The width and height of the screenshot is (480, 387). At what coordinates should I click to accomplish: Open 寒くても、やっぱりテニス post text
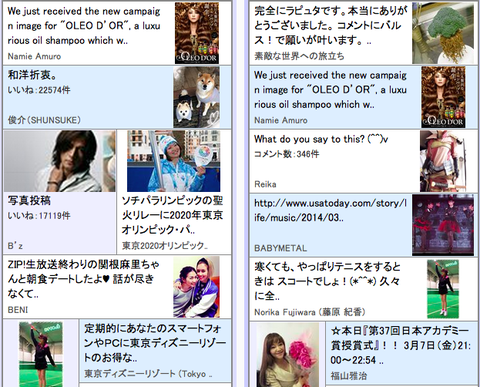327,281
